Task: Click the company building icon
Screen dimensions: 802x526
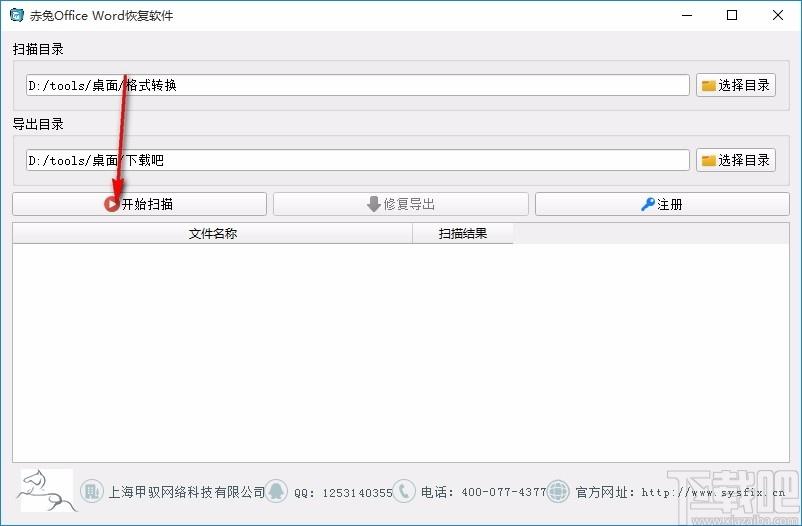Action: point(92,492)
